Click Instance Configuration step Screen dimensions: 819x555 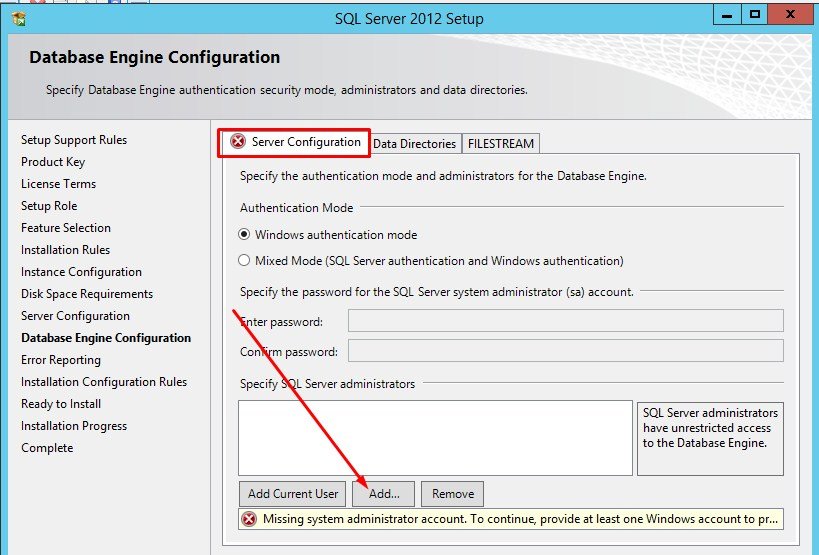[81, 272]
